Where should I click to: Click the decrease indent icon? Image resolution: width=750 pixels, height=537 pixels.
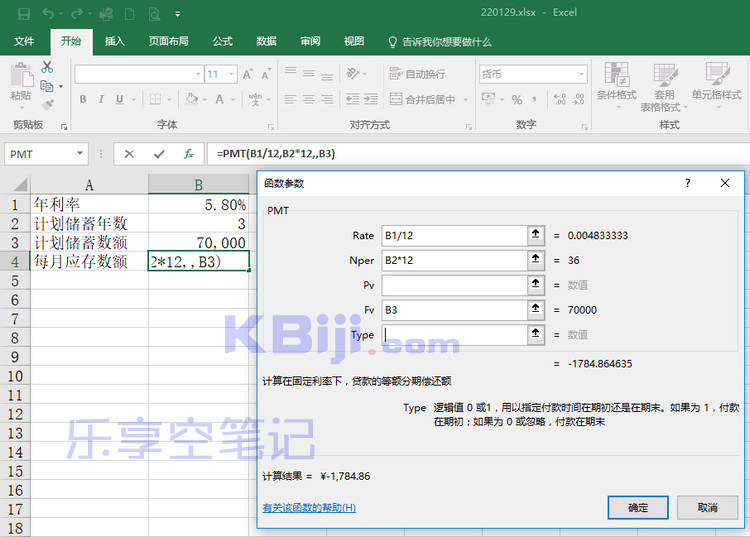pos(353,99)
